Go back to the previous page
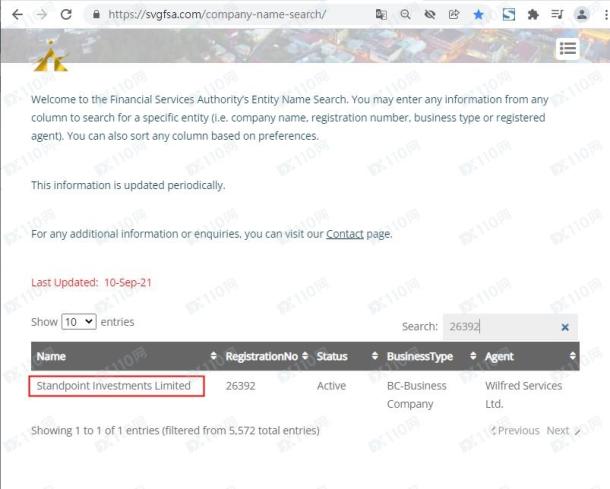Image resolution: width=610 pixels, height=489 pixels. tap(17, 15)
